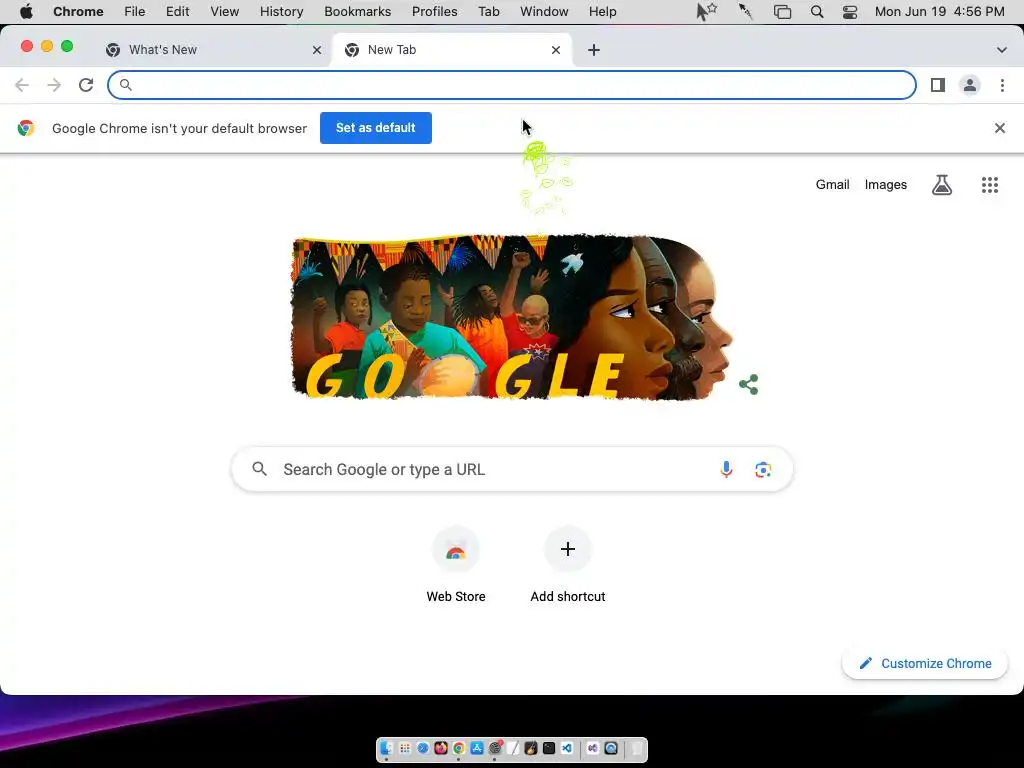Click the Customize Chrome button
The height and width of the screenshot is (768, 1024).
925,664
